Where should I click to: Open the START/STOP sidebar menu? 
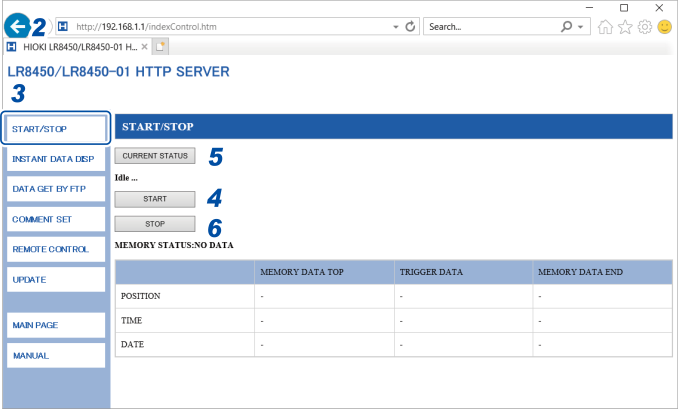point(56,129)
